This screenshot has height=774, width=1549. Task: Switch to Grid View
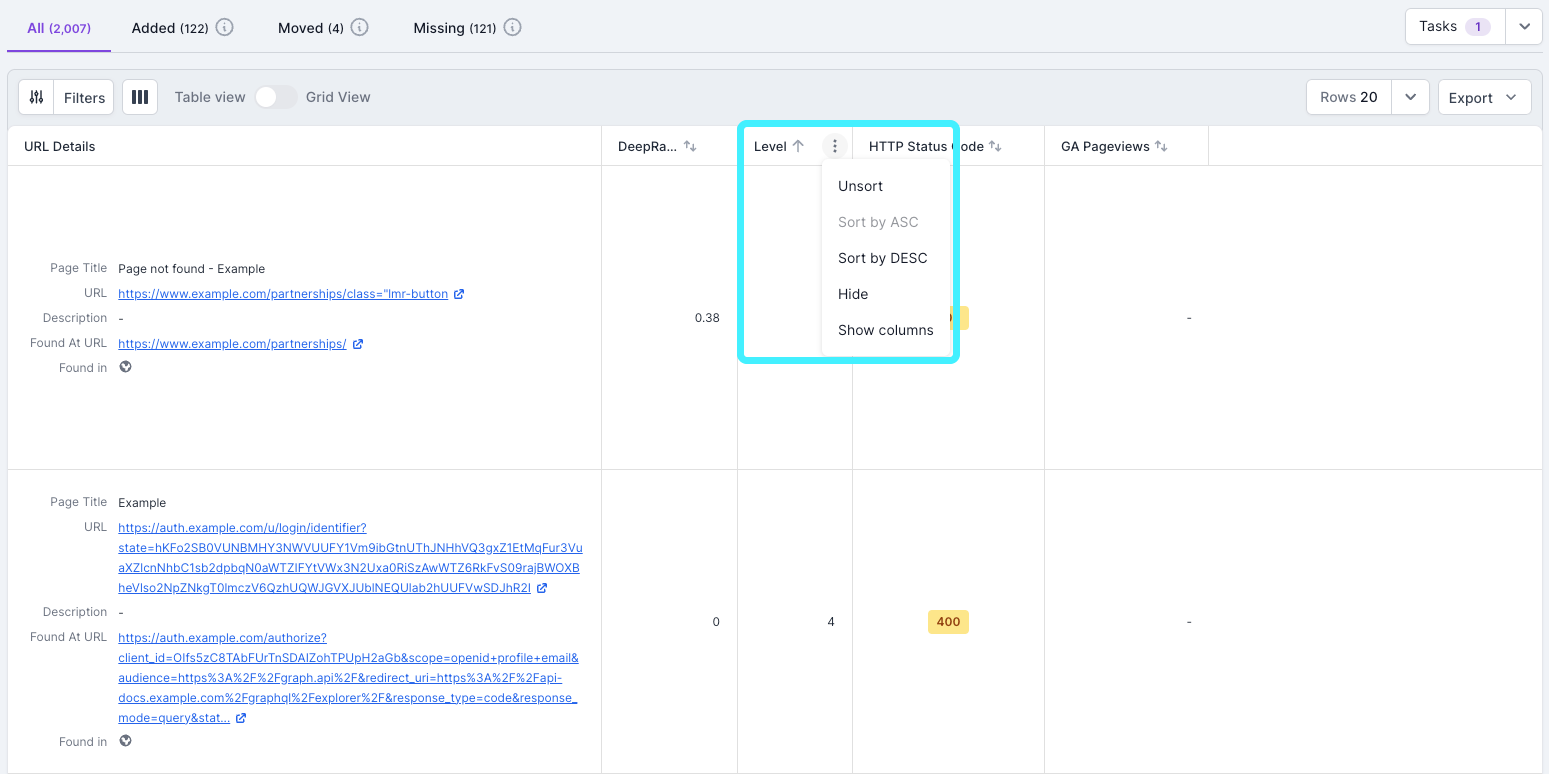276,97
